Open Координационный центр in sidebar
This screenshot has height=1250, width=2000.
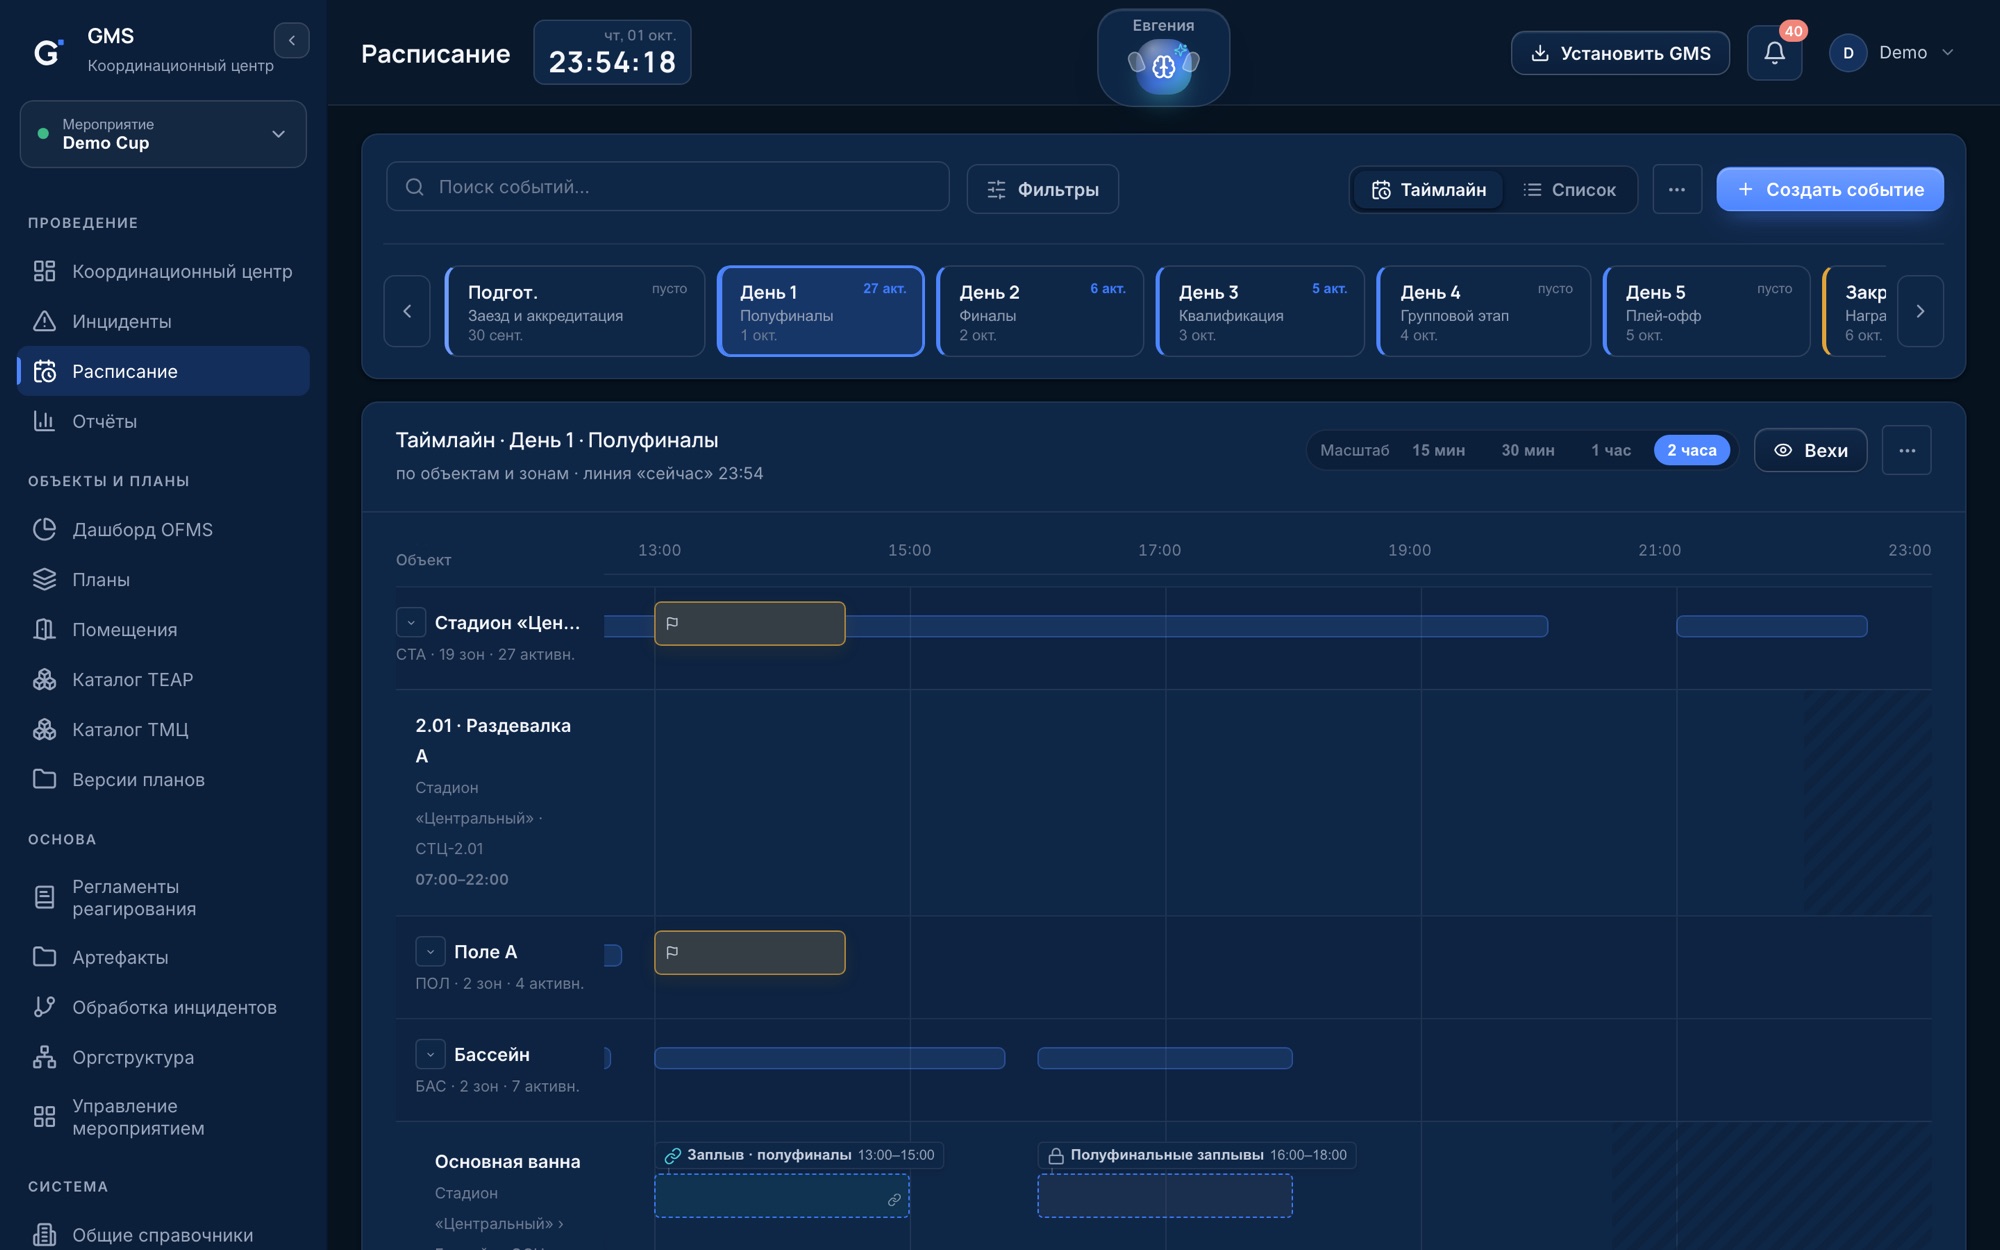coord(164,271)
